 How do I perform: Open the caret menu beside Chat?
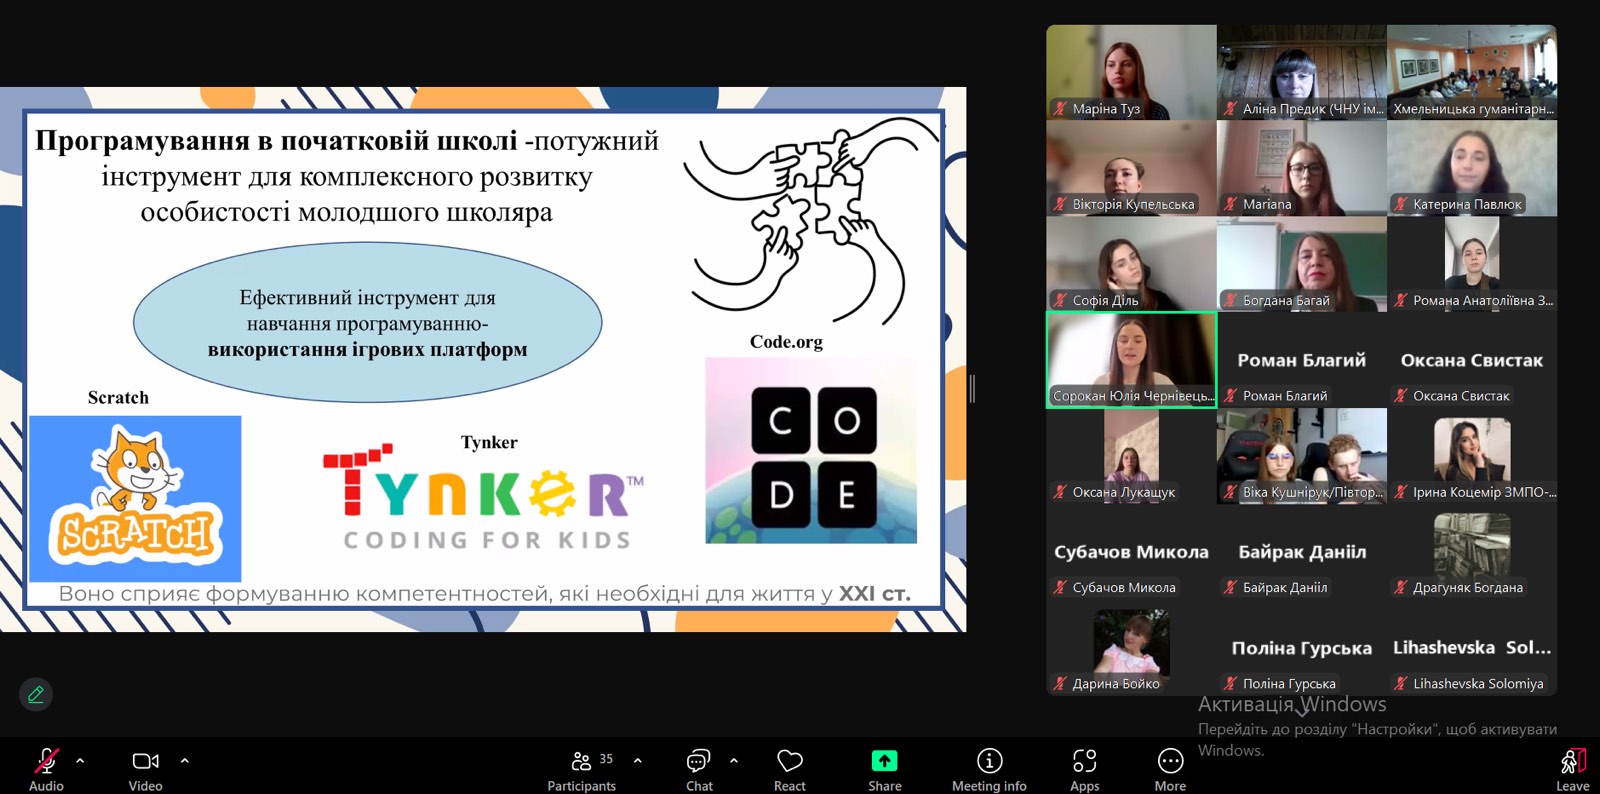coord(734,761)
